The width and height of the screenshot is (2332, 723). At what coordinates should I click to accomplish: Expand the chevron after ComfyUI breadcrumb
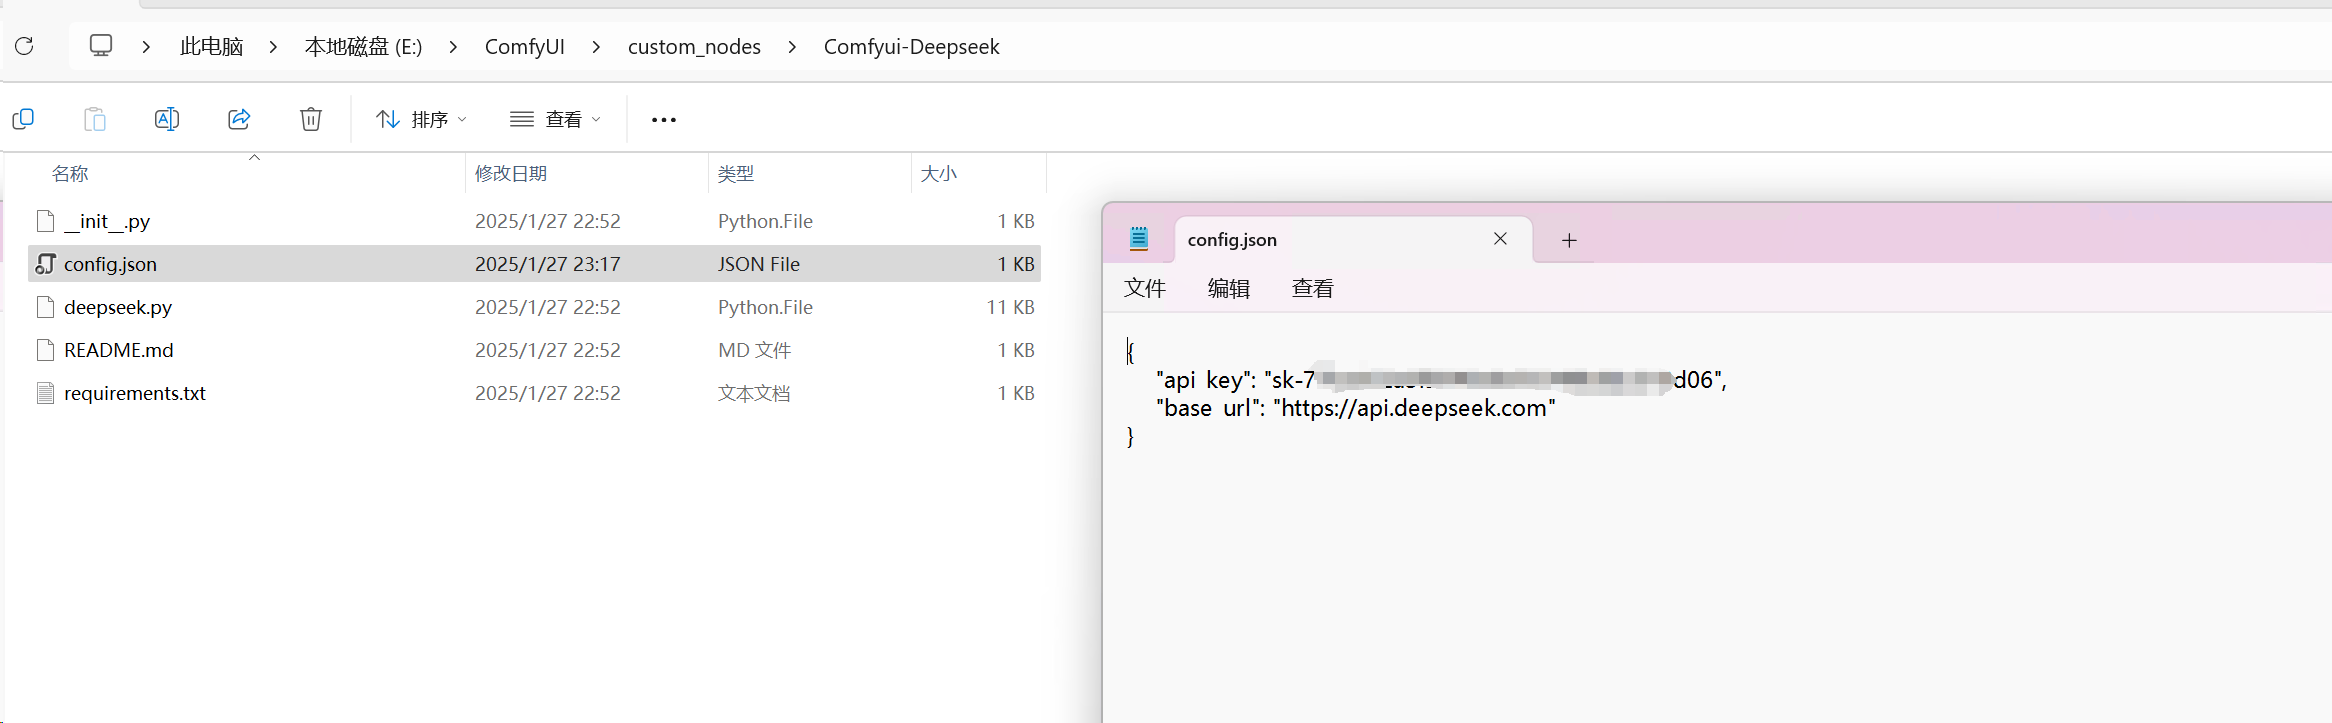596,47
